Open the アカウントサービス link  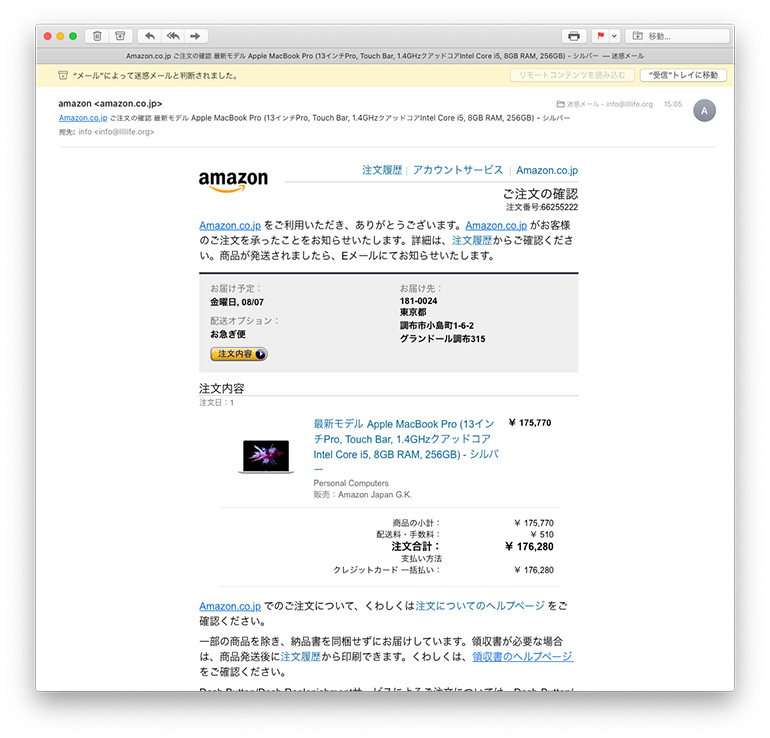coord(458,171)
